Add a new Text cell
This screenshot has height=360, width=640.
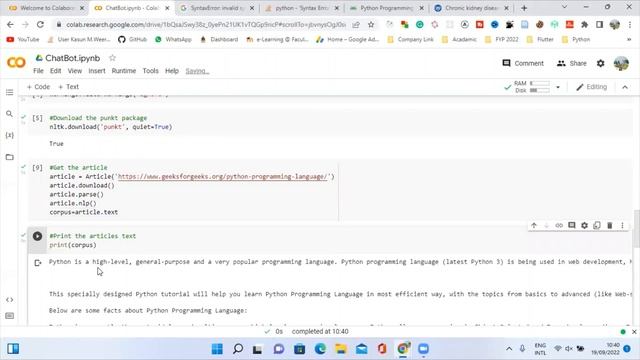69,87
